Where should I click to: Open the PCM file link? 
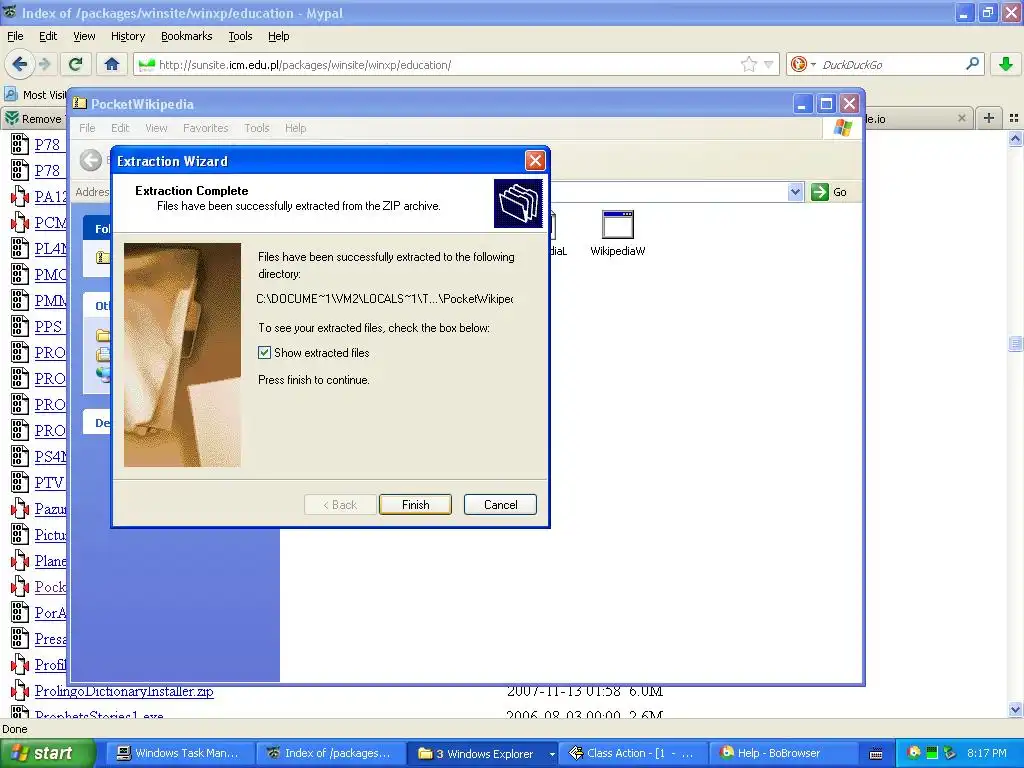[50, 223]
